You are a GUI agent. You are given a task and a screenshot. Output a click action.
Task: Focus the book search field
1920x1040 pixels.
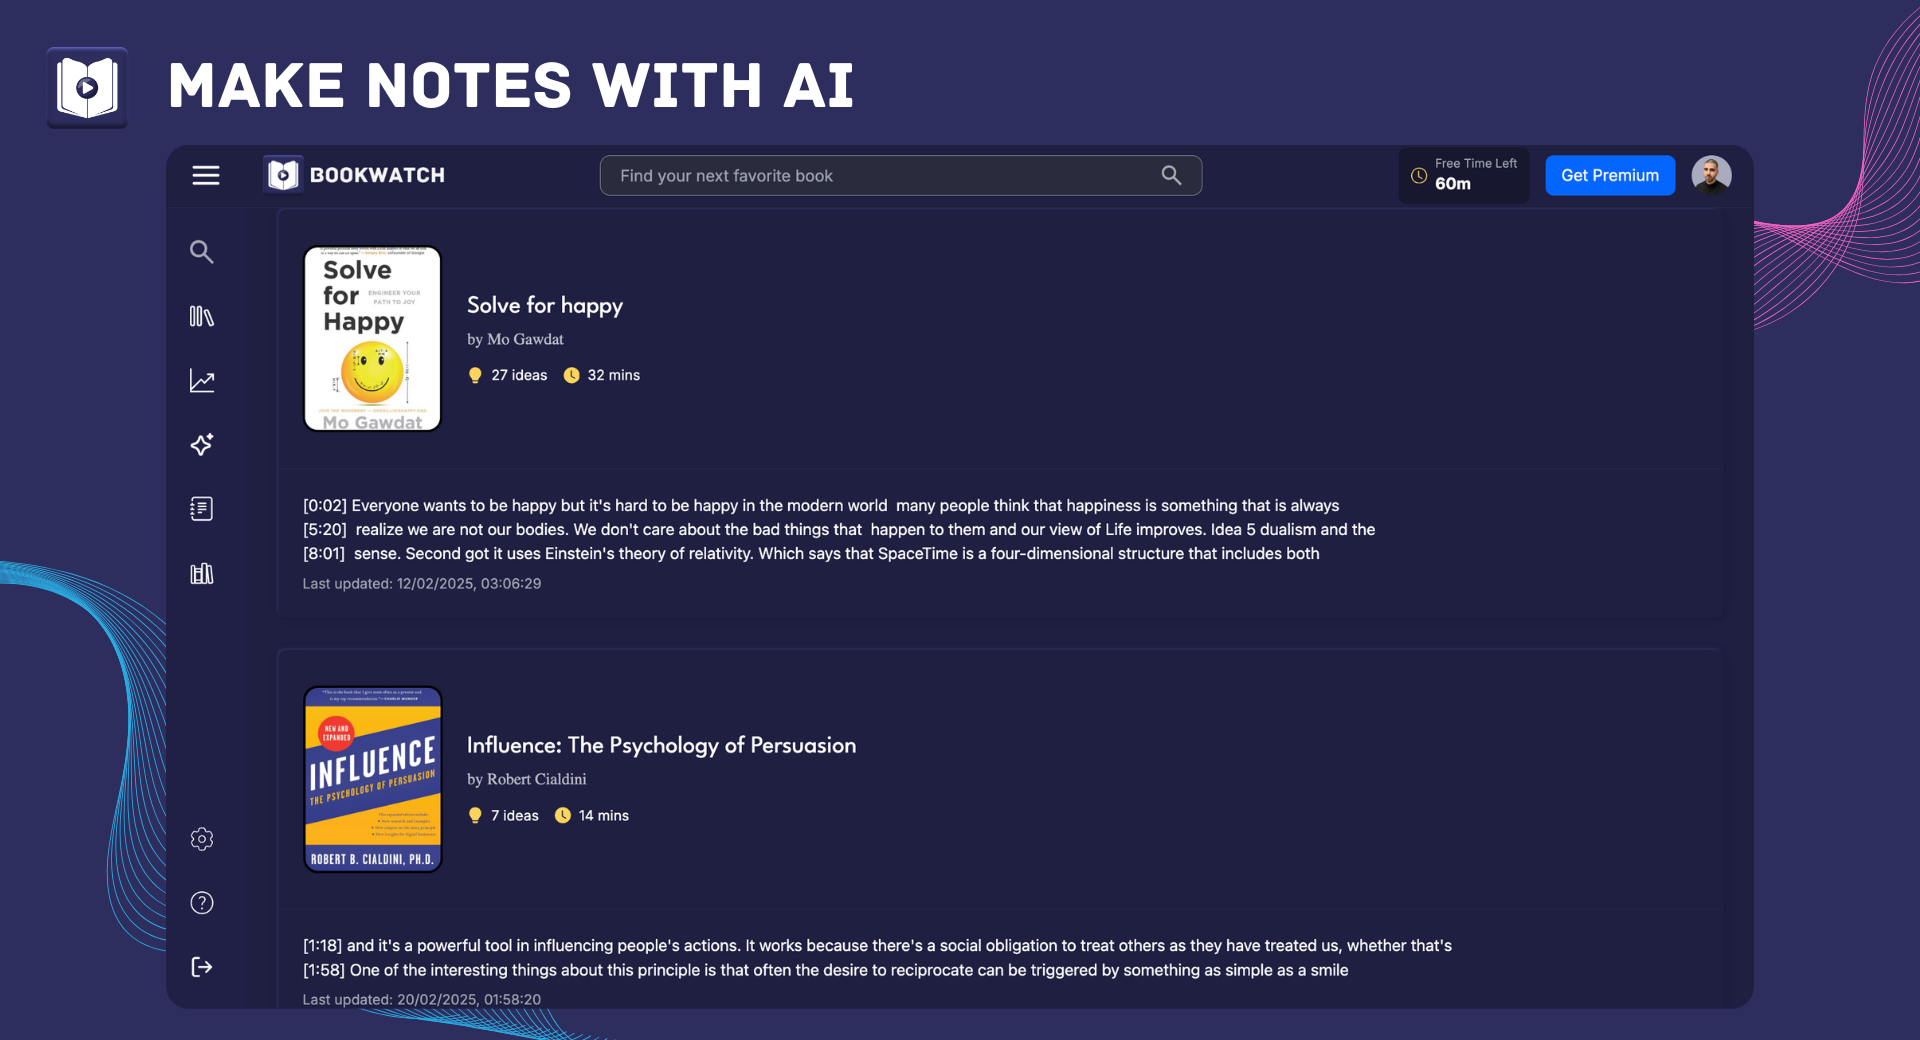(x=880, y=175)
